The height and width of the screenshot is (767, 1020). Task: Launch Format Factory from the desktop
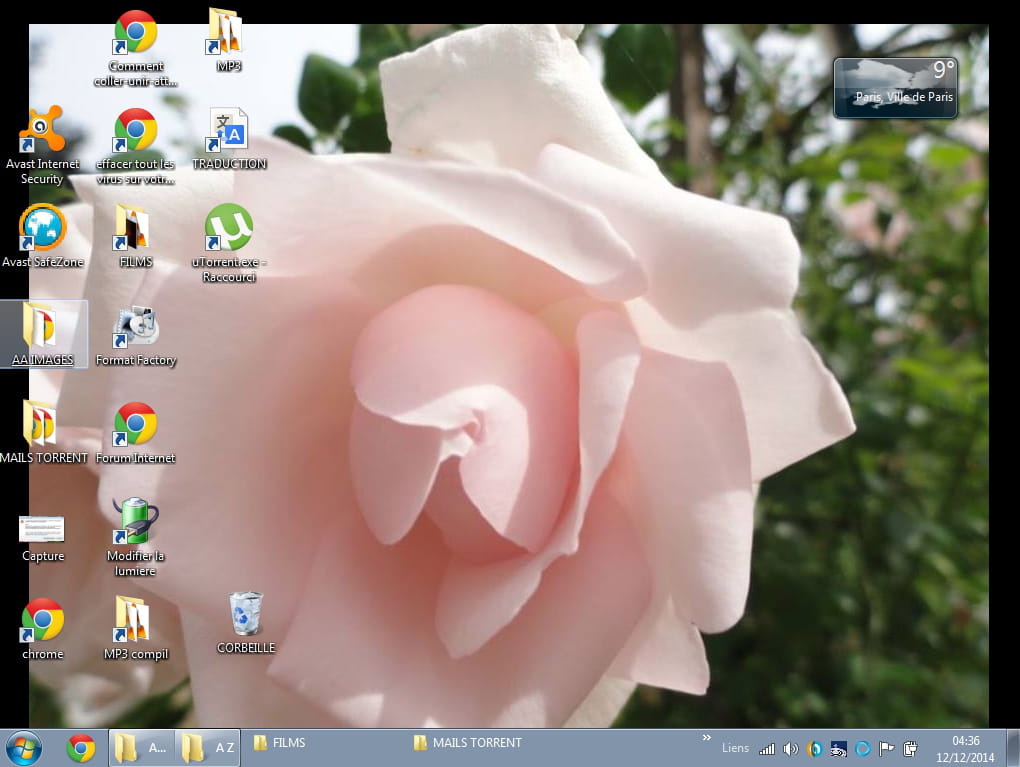(135, 327)
